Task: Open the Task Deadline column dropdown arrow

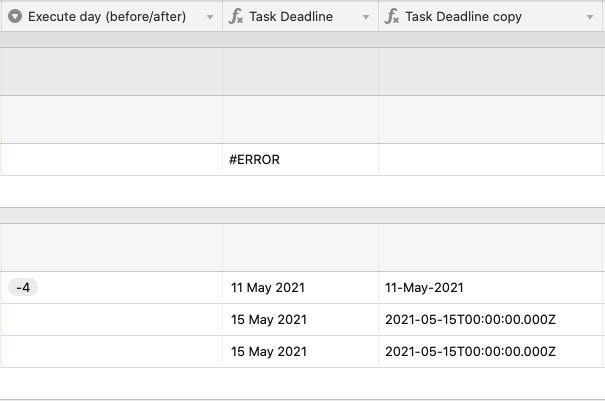Action: 366,17
